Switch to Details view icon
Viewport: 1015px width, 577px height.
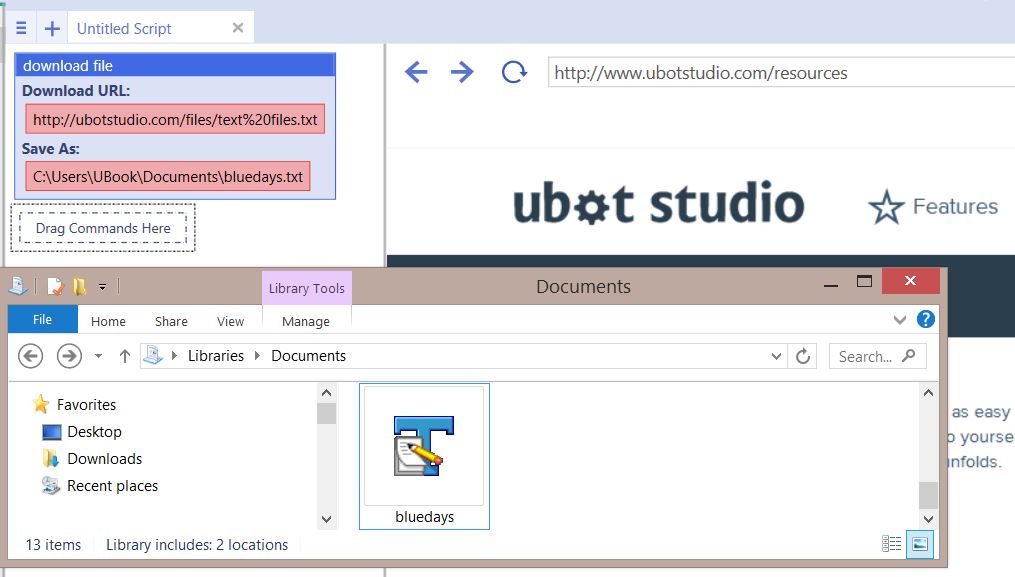(891, 544)
